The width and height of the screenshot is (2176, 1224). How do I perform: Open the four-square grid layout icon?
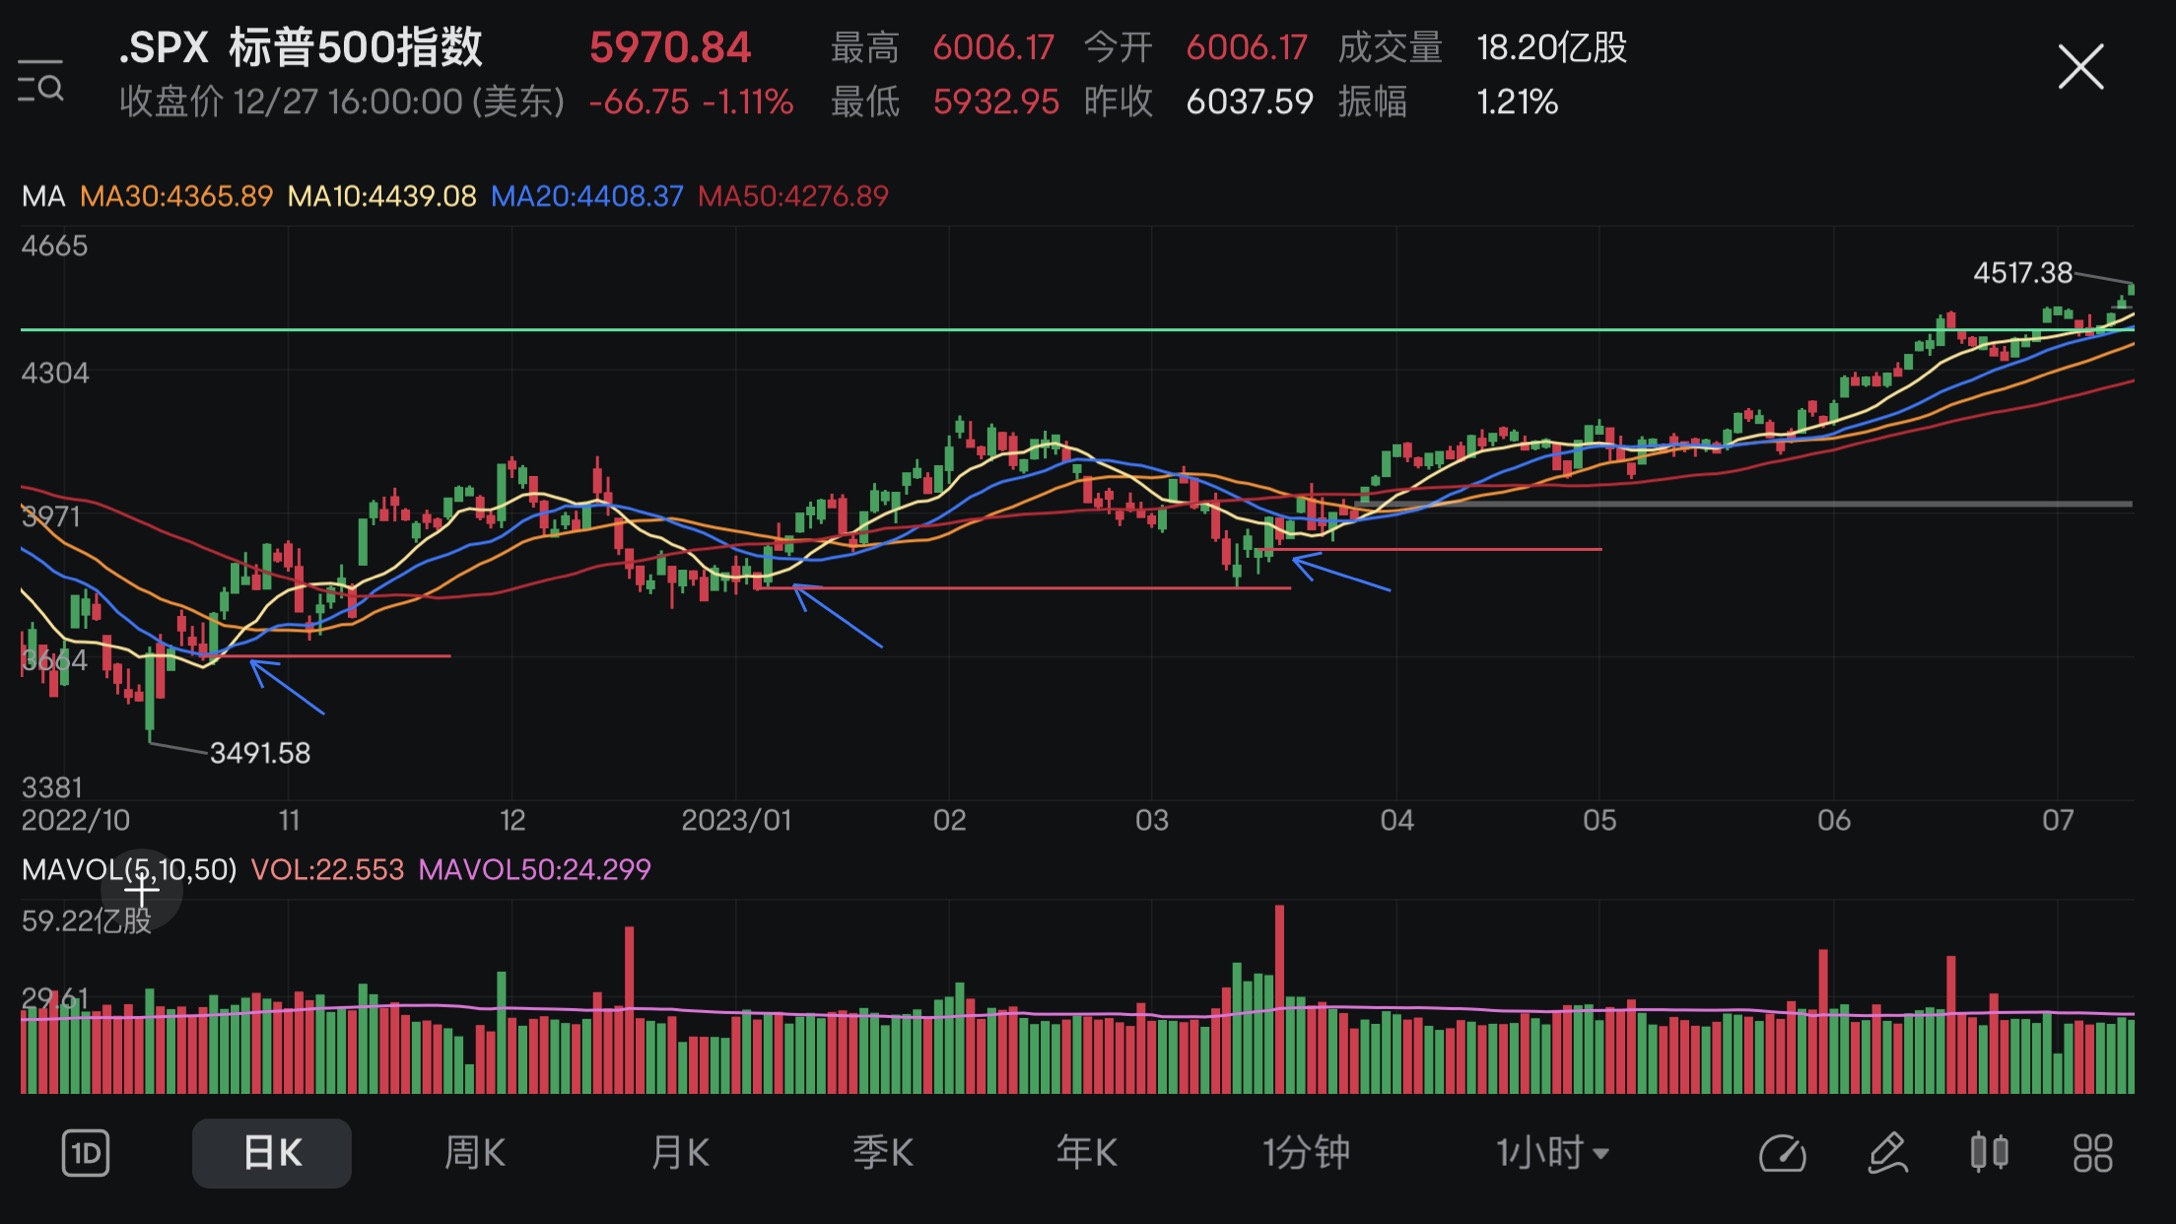click(x=2093, y=1153)
